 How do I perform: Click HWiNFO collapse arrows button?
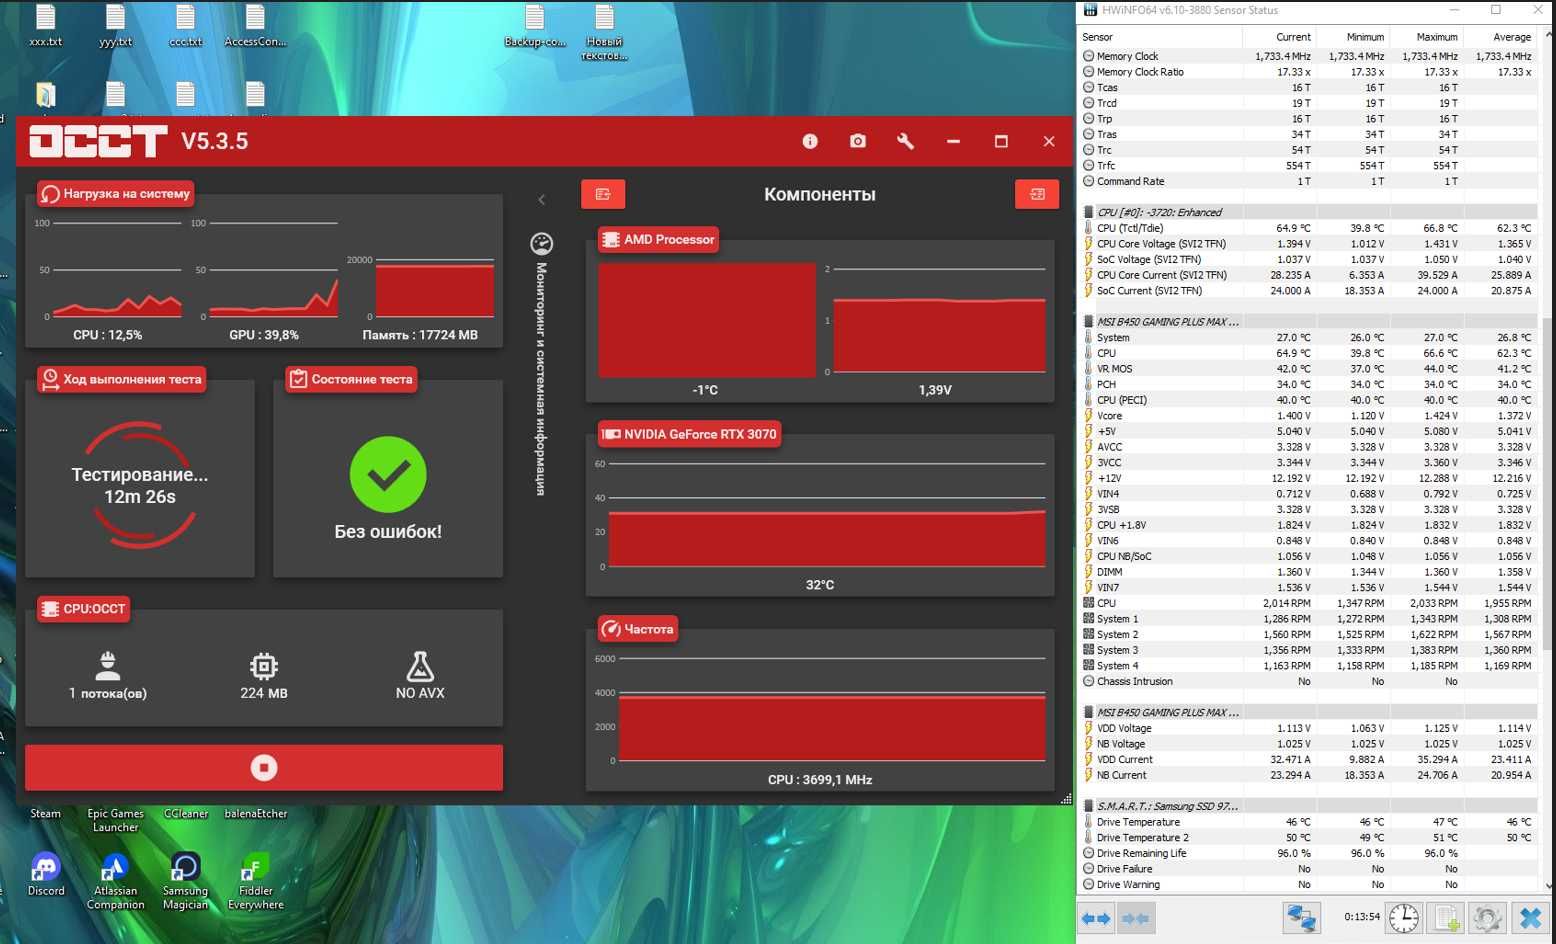click(1135, 918)
